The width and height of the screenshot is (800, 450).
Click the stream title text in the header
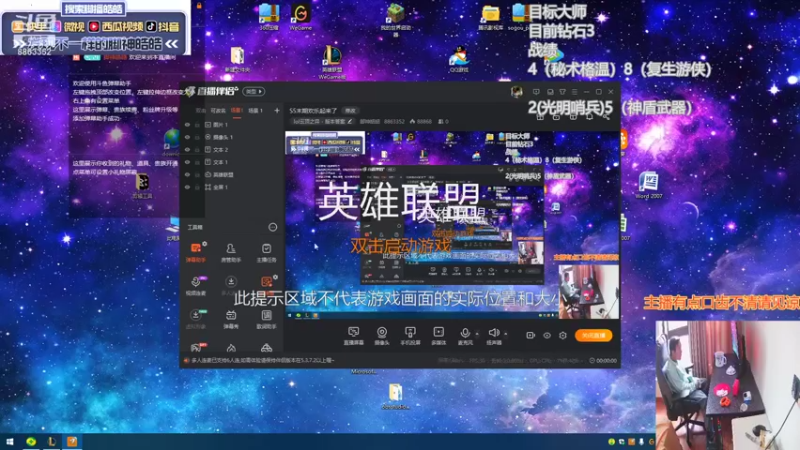click(313, 111)
